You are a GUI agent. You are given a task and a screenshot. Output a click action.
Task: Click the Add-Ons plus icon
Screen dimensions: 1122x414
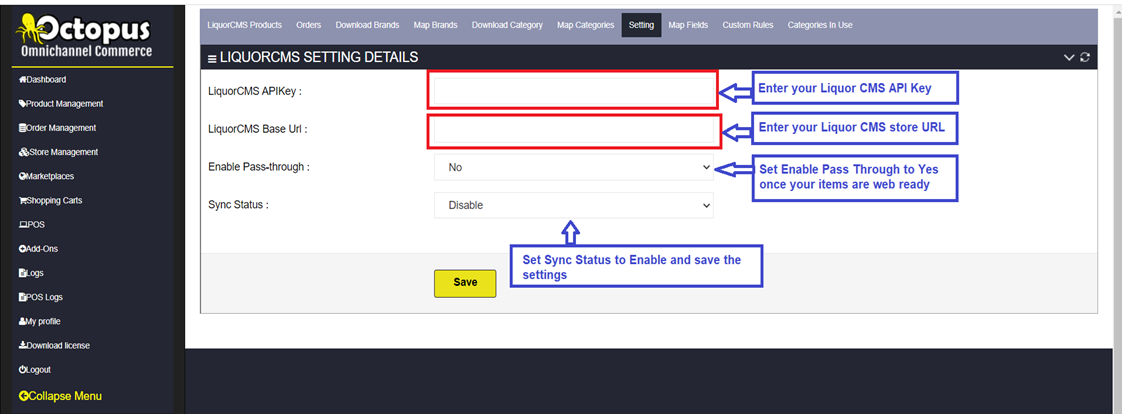click(x=23, y=249)
